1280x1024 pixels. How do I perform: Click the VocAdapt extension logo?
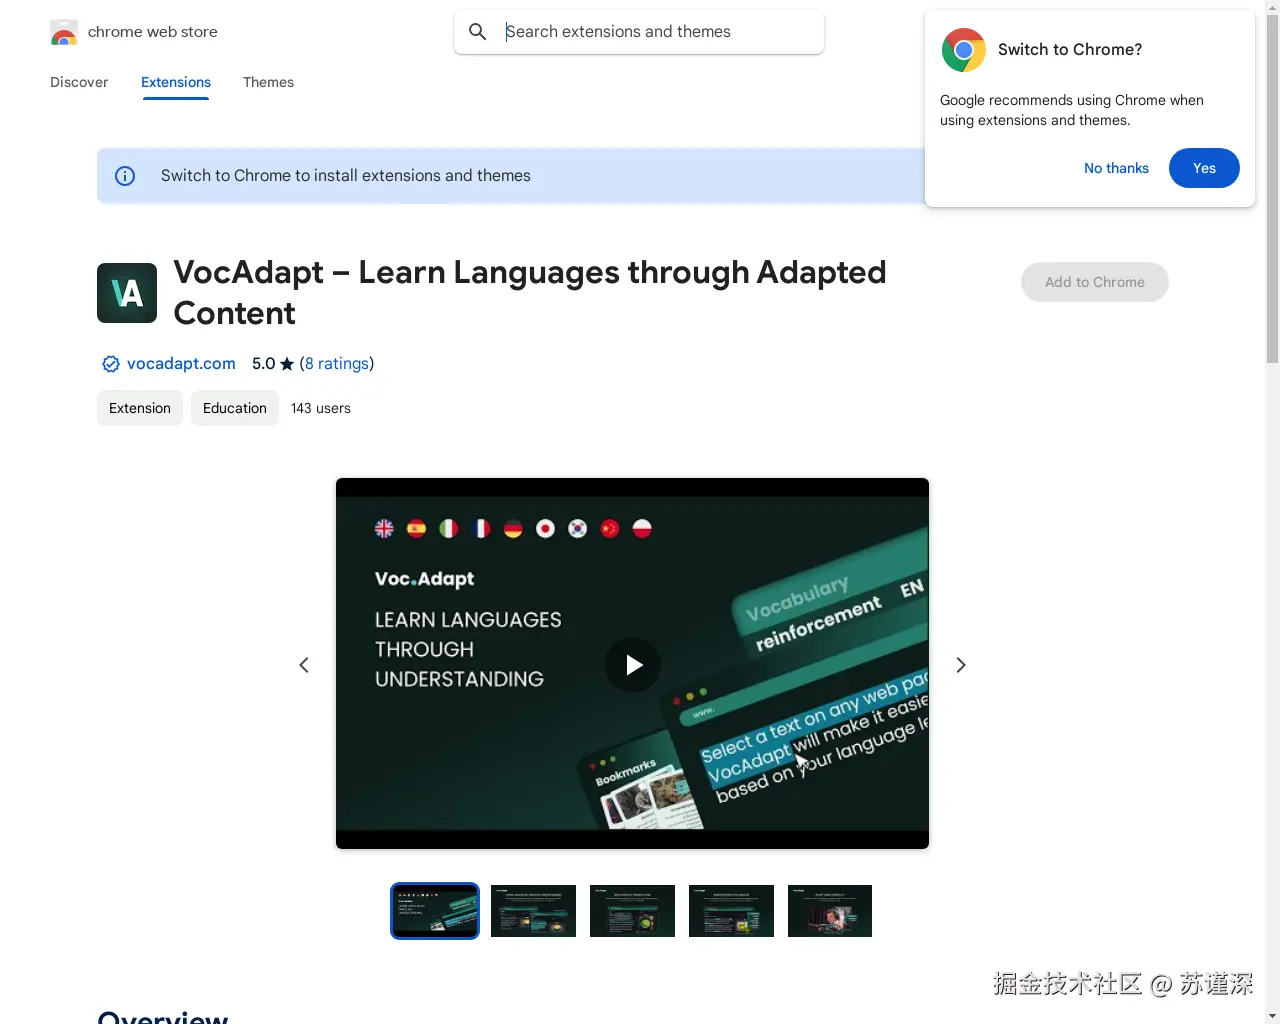point(126,292)
